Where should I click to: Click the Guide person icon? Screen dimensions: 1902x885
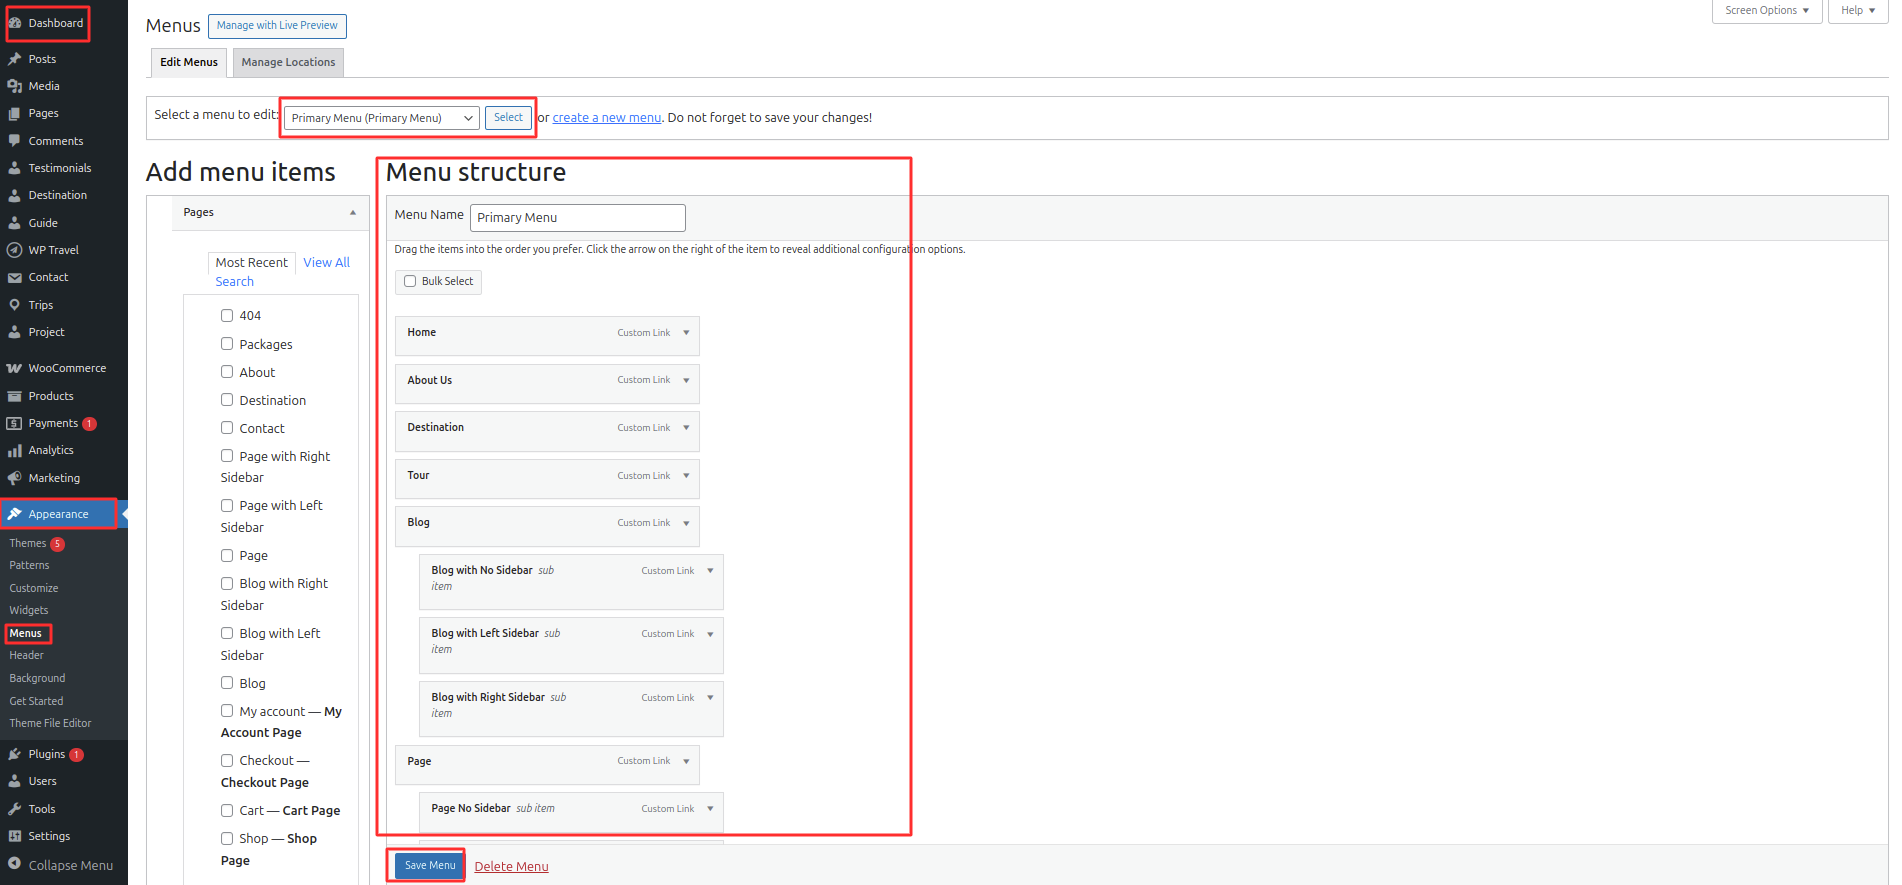tap(15, 223)
